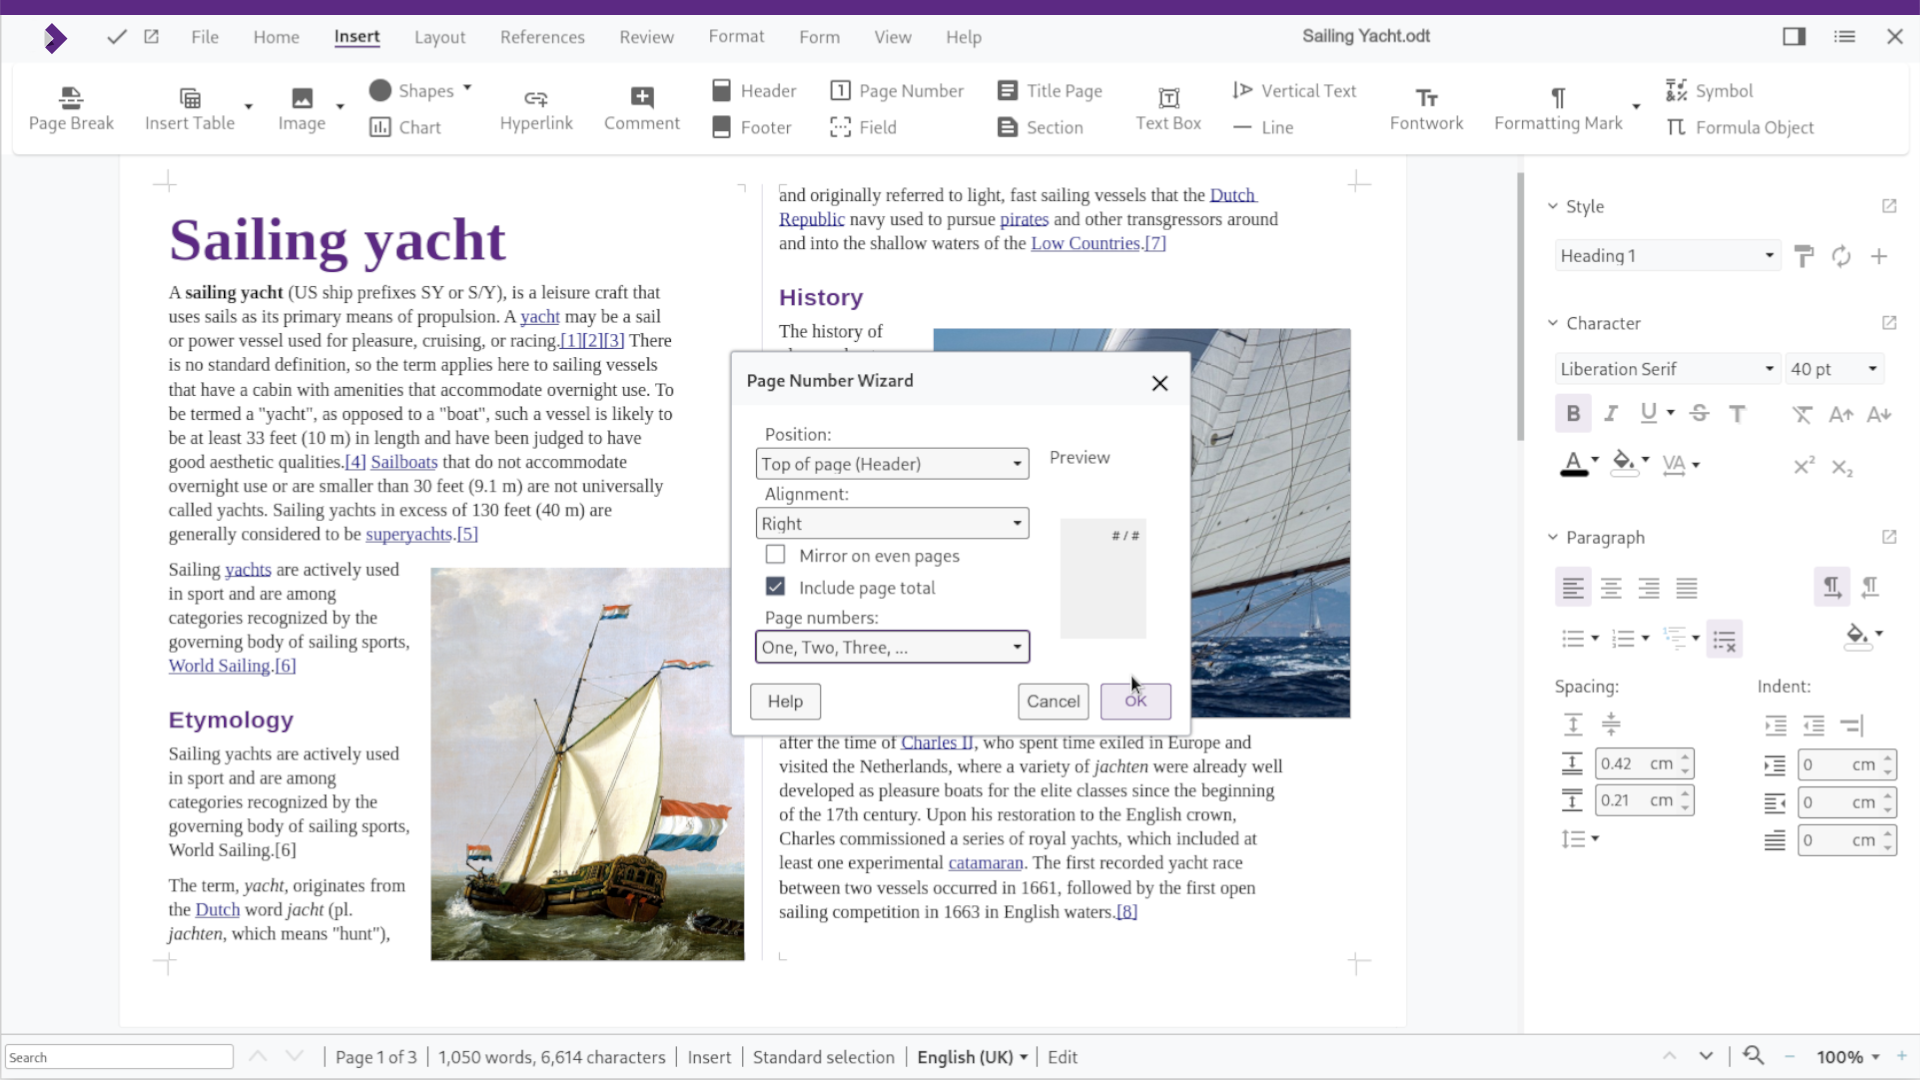1920x1080 pixels.
Task: Click the sidebar toggle icon in title bar
Action: coord(1794,36)
